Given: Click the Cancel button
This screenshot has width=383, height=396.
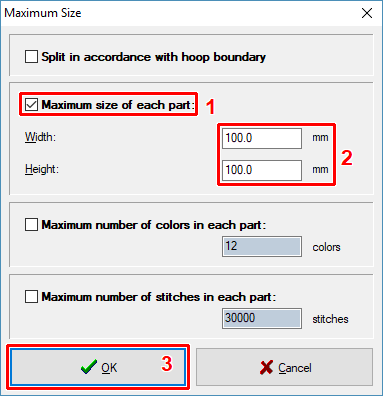Looking at the screenshot, I should pyautogui.click(x=284, y=367).
